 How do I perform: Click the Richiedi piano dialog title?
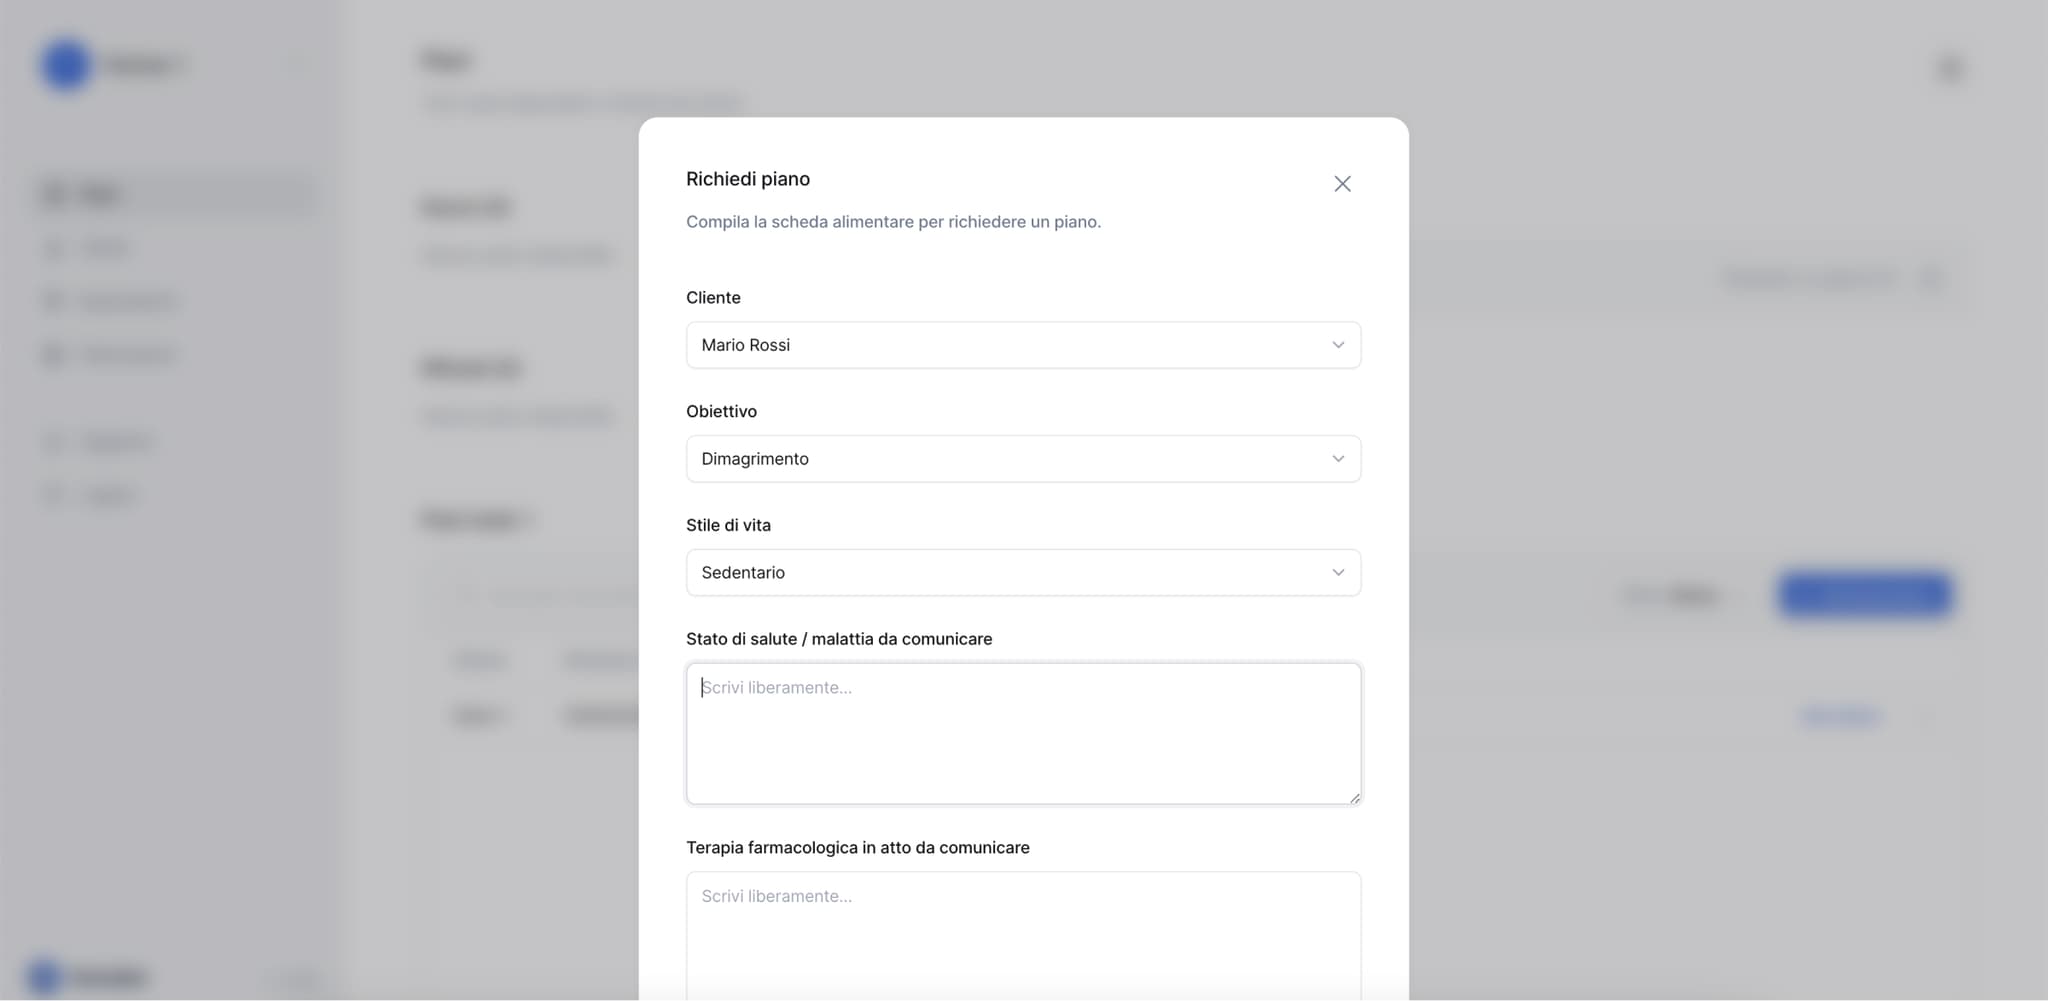coord(748,180)
